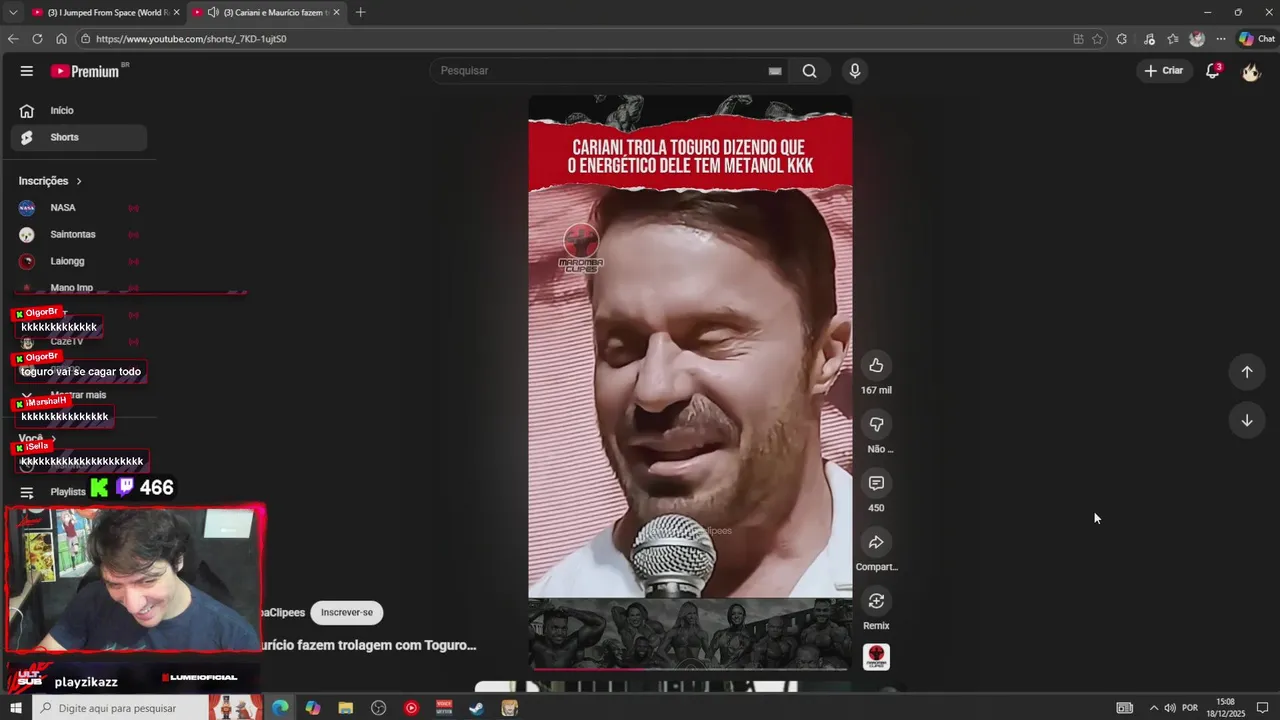The width and height of the screenshot is (1280, 720).
Task: Open the volume control in system tray
Action: [x=1170, y=708]
